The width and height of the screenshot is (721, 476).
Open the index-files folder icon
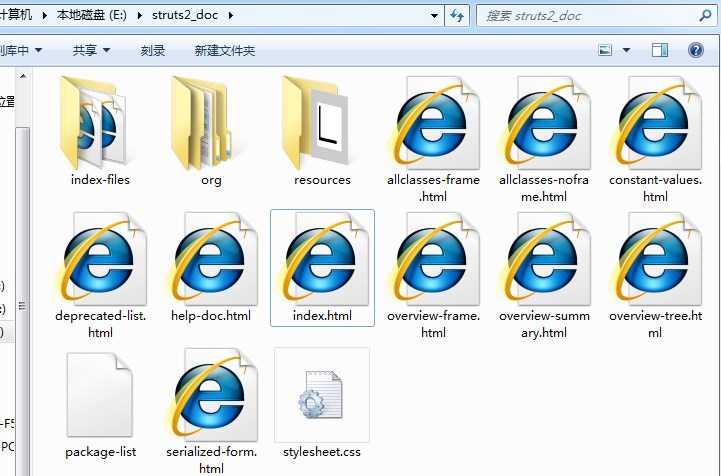[97, 122]
